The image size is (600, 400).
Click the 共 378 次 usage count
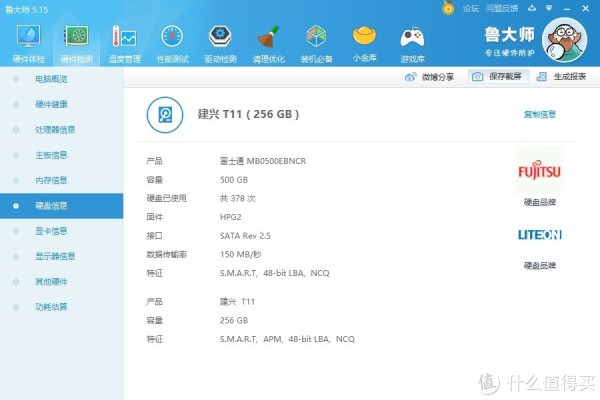(x=237, y=199)
